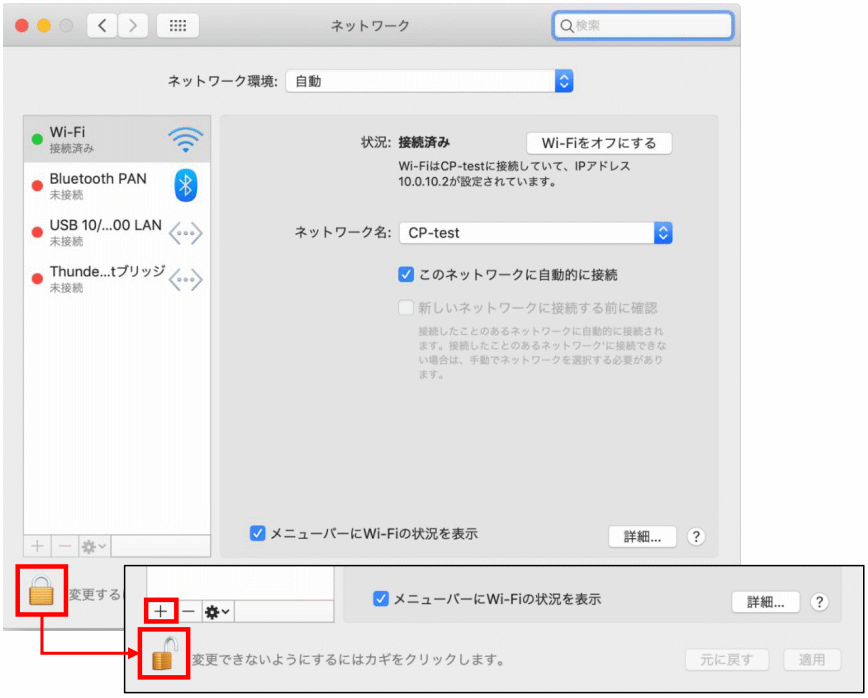Go back with the toolbar left arrow
This screenshot has width=868, height=698.
[102, 26]
